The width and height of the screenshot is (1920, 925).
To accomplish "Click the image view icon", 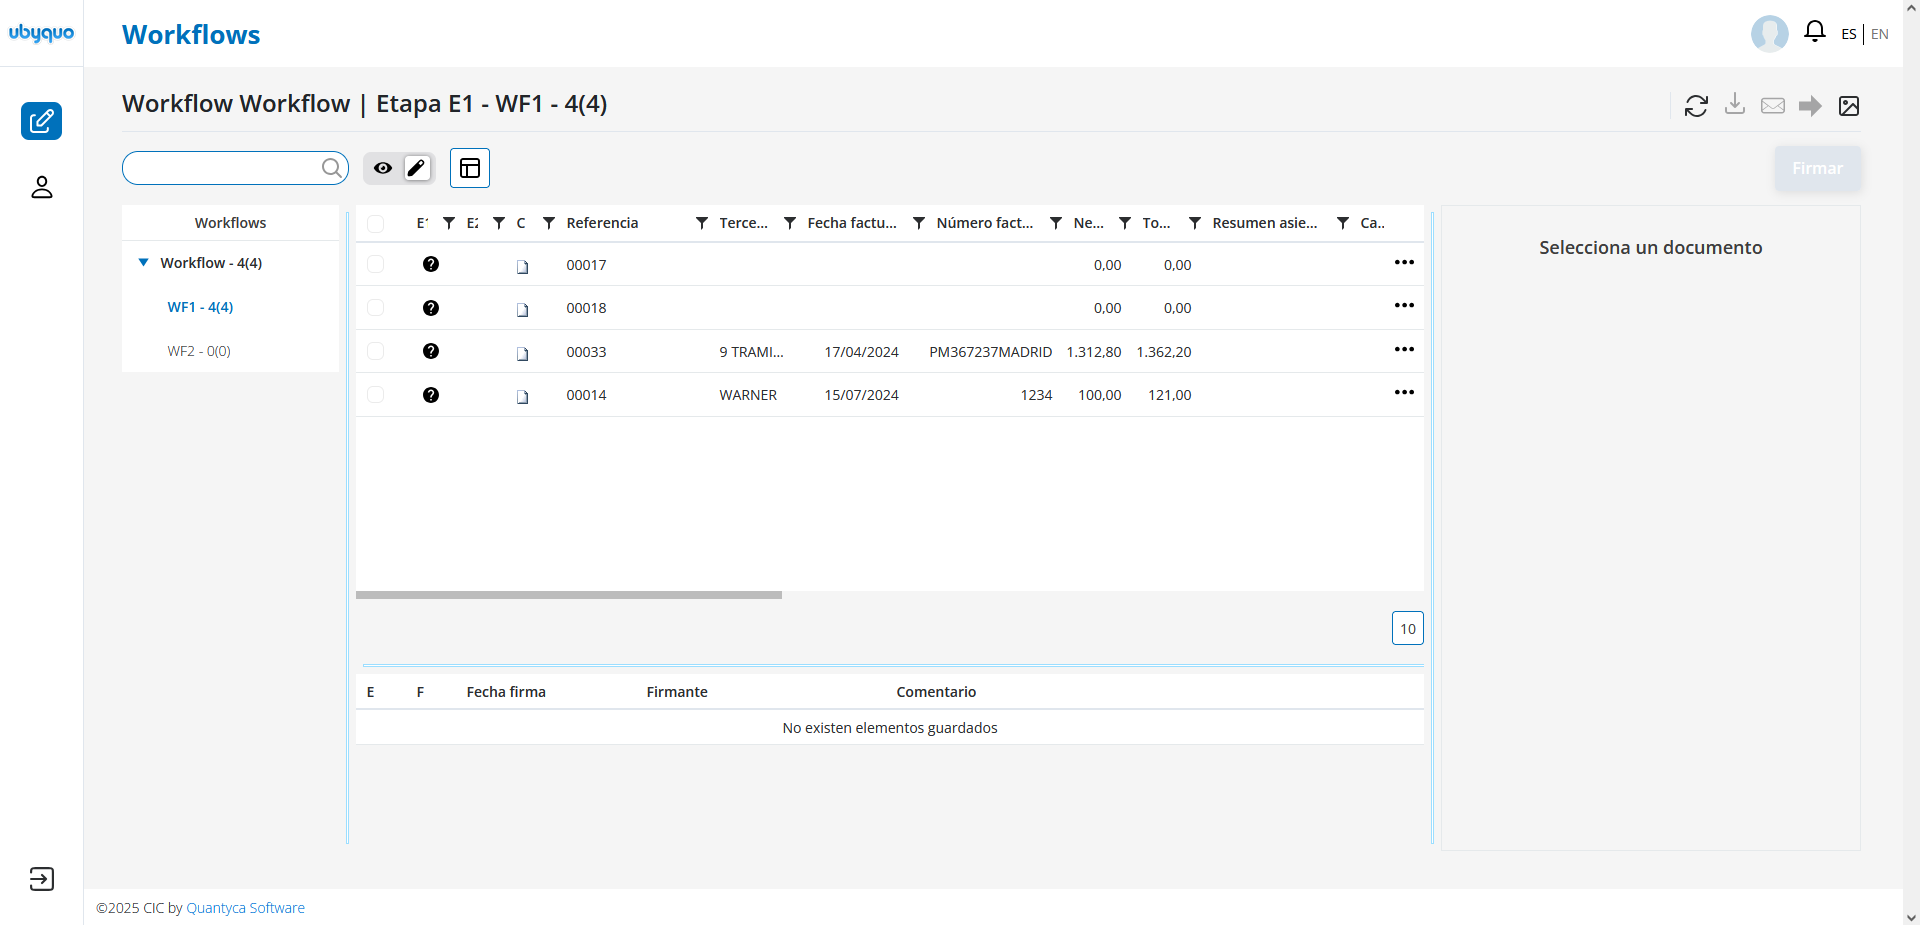I will [x=1849, y=106].
